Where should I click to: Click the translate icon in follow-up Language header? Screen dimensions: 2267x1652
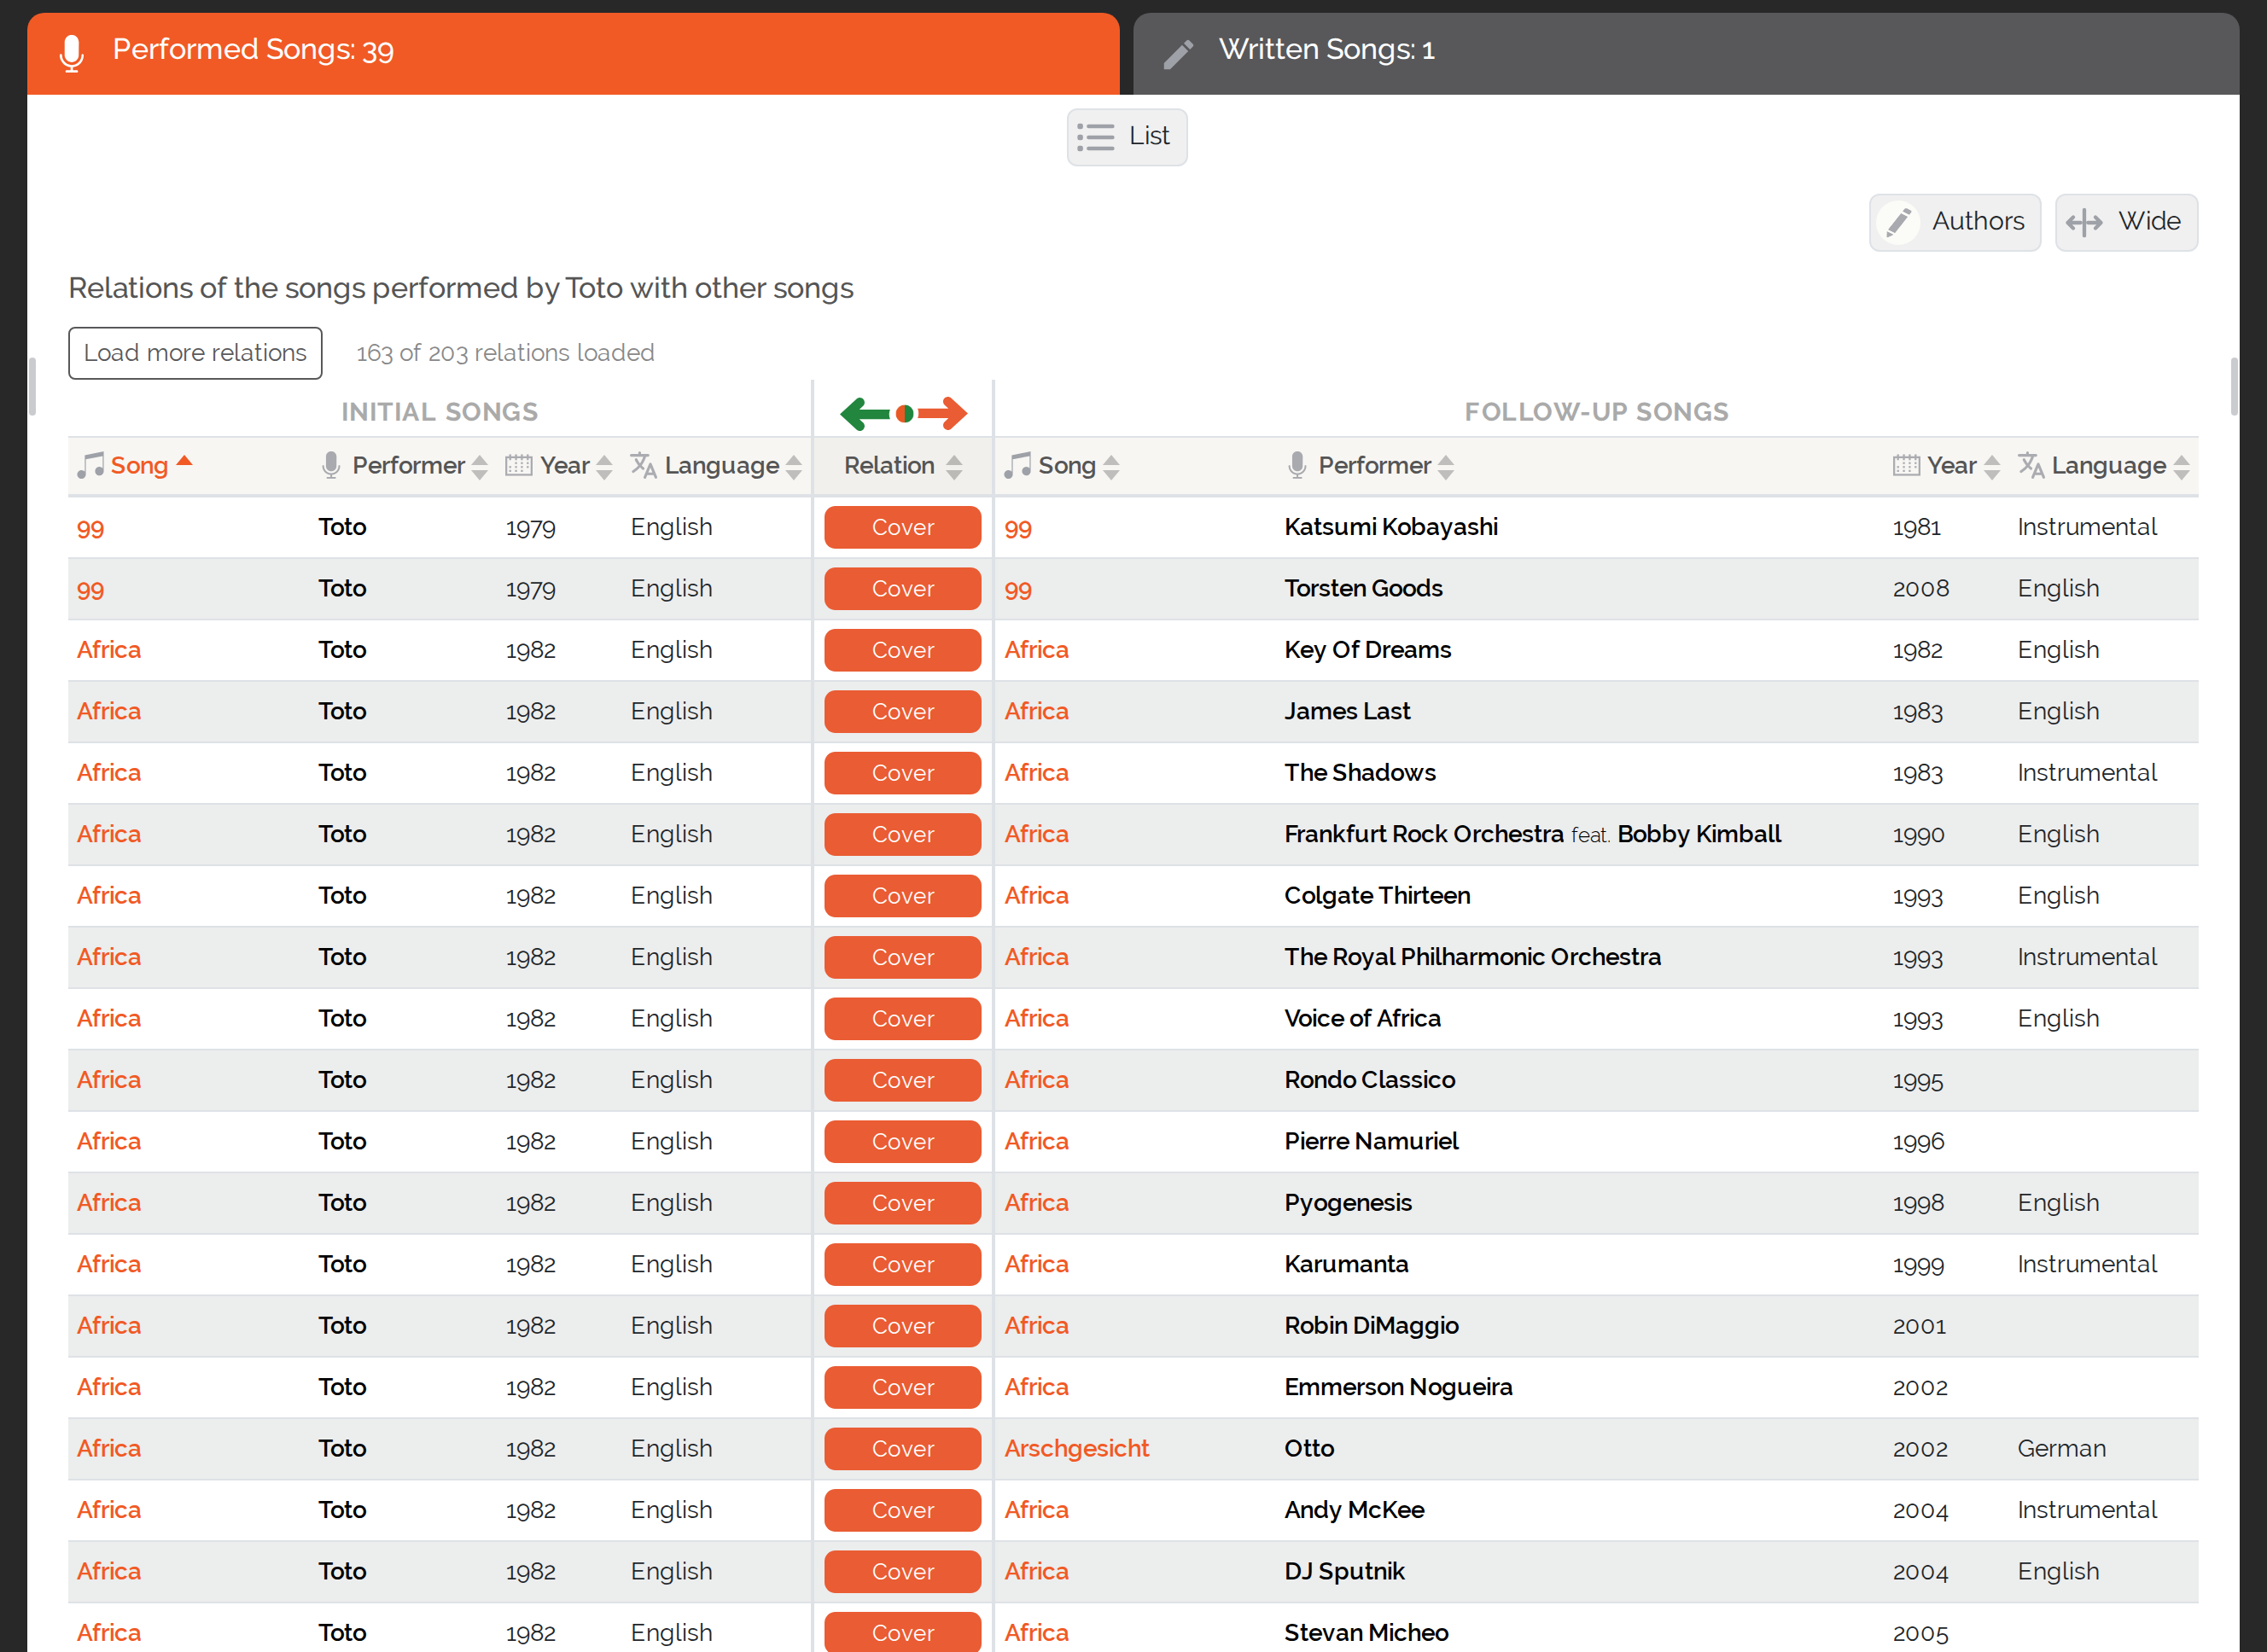tap(2031, 465)
